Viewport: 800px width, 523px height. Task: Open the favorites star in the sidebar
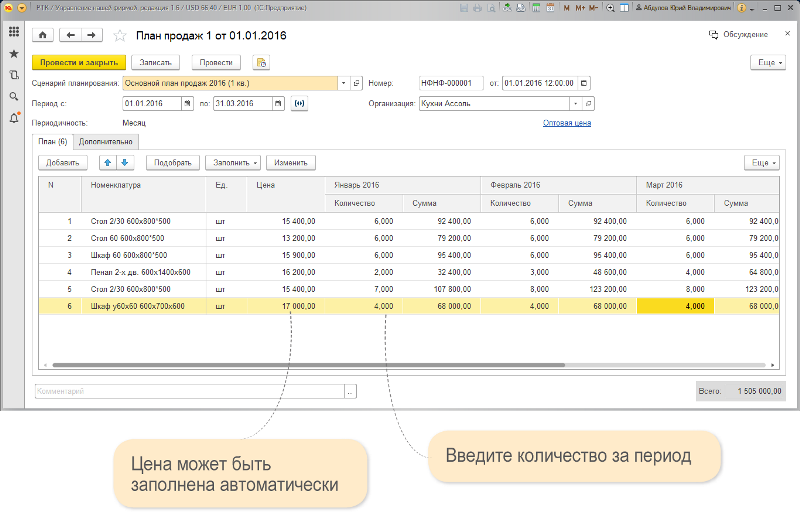(x=14, y=54)
